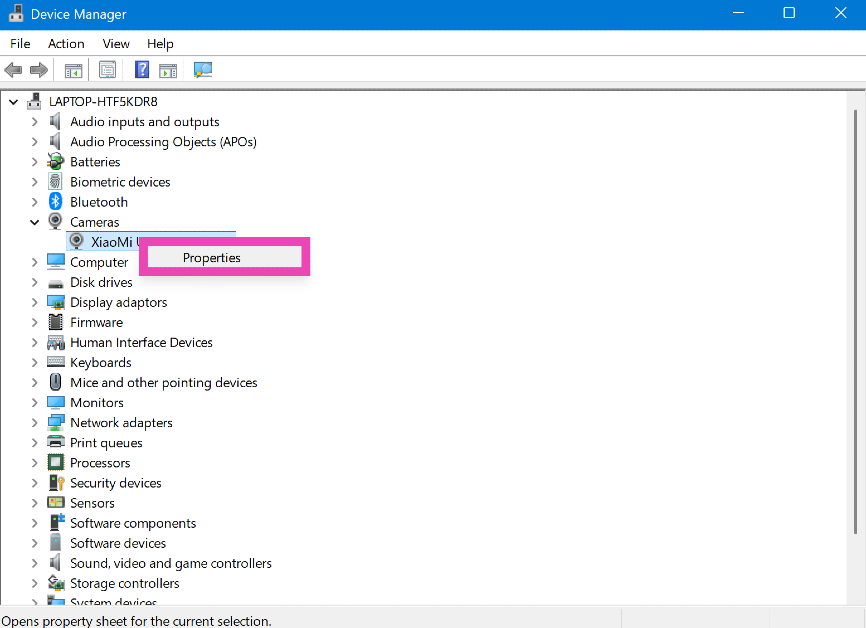Expand the Network adapters category
Image resolution: width=866 pixels, height=628 pixels.
pos(35,423)
